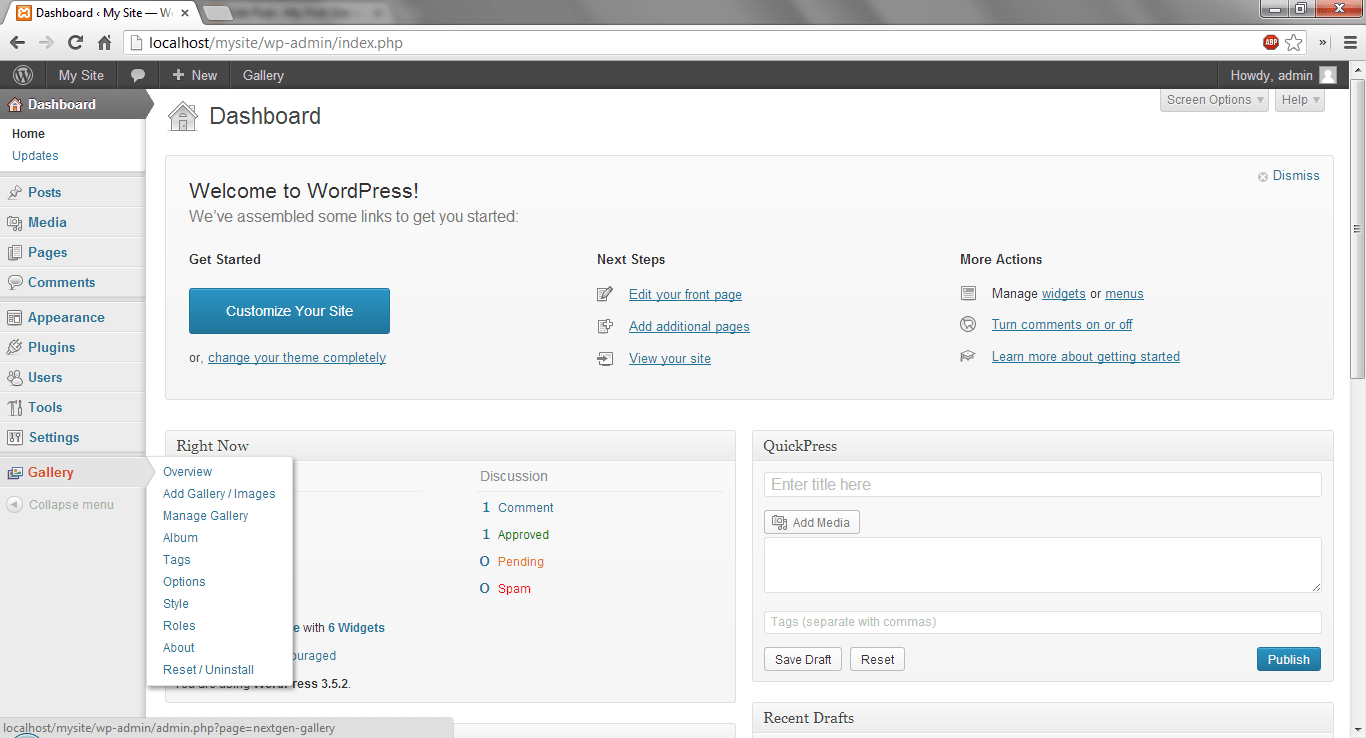Click the admin user avatar
Screen dimensions: 1366x738
[x=1327, y=75]
